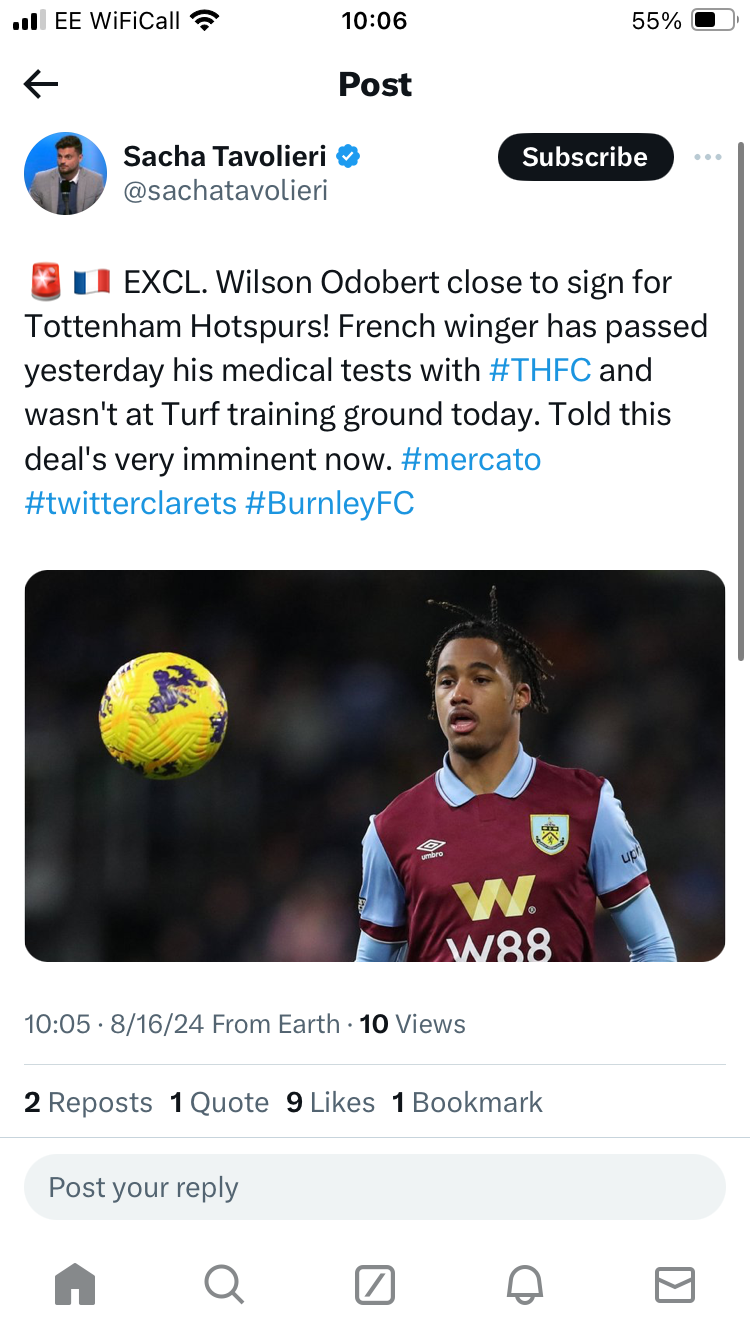Open the Search magnifier icon
This screenshot has width=750, height=1334.
click(223, 1284)
